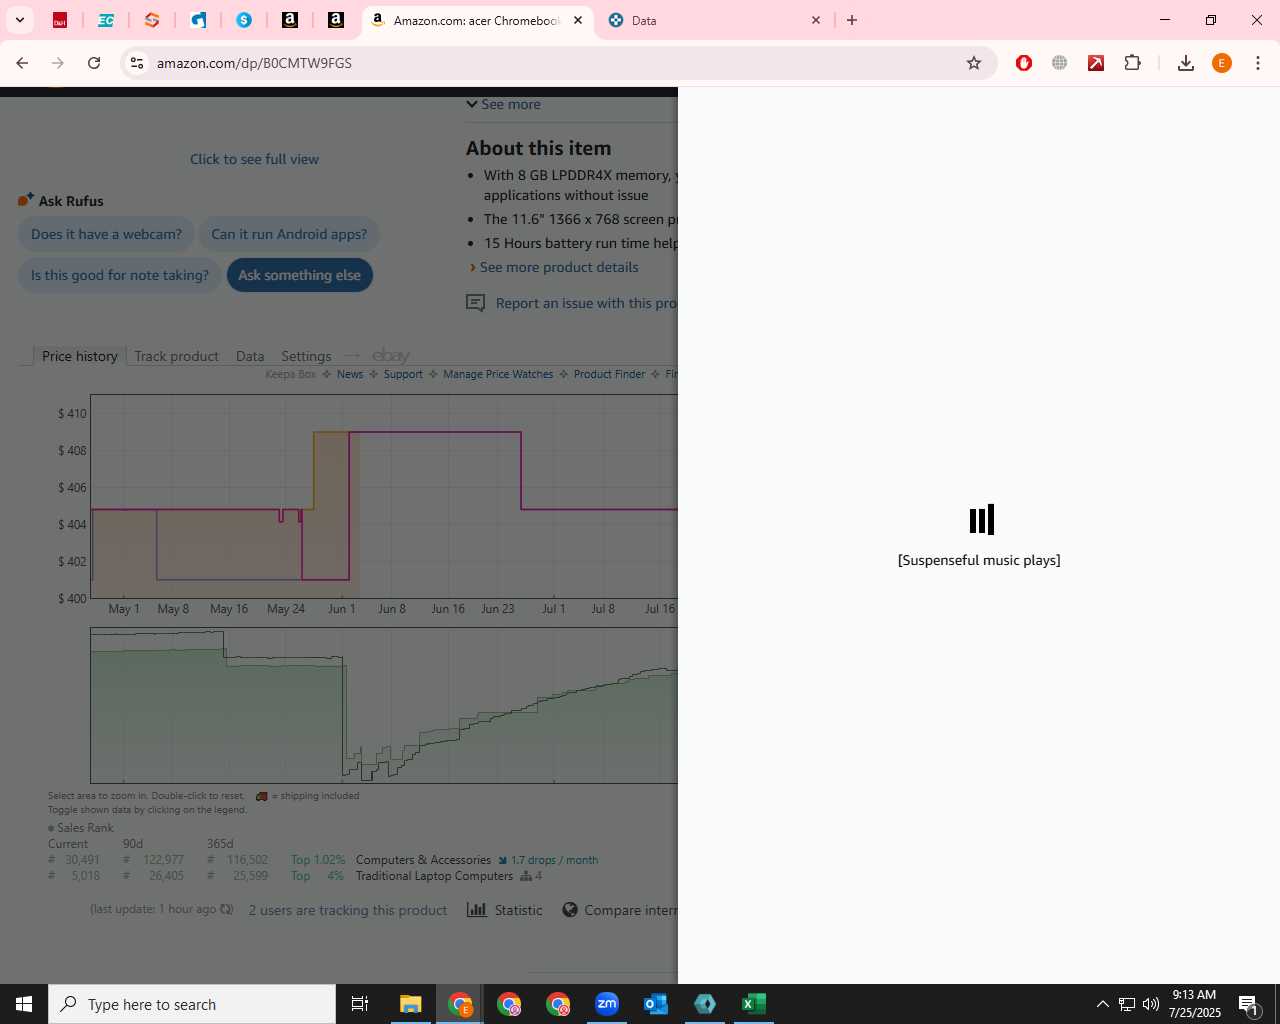Viewport: 1280px width, 1024px height.
Task: Toggle the Sales Rank legend item
Action: click(x=81, y=828)
